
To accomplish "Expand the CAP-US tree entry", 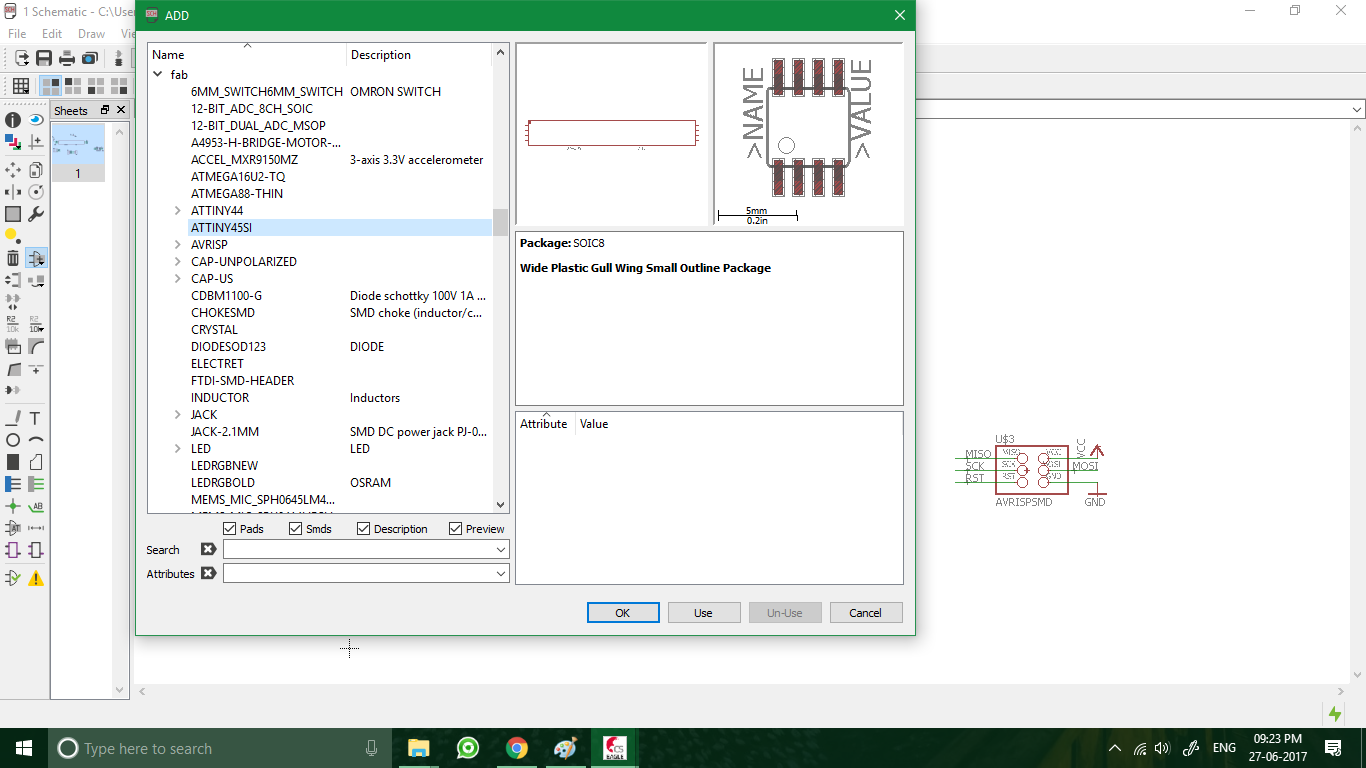I will pos(178,278).
